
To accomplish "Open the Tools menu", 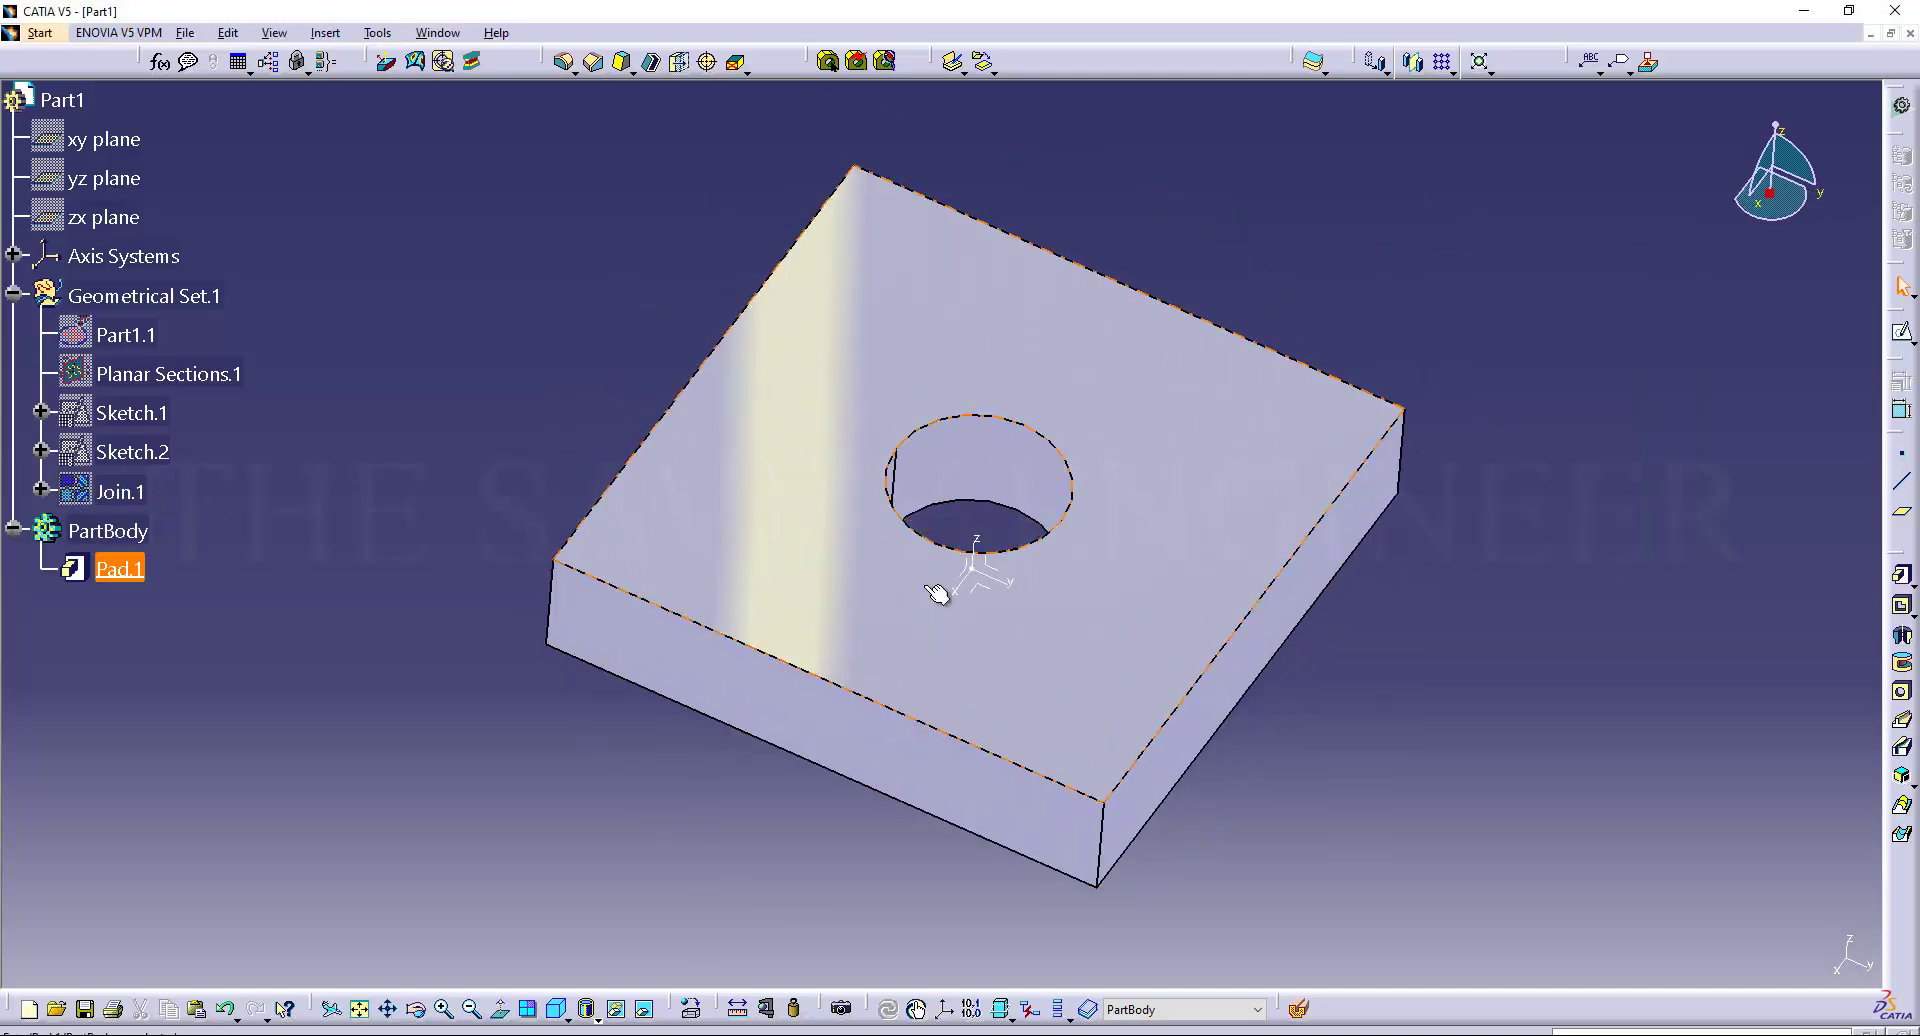I will (x=377, y=33).
